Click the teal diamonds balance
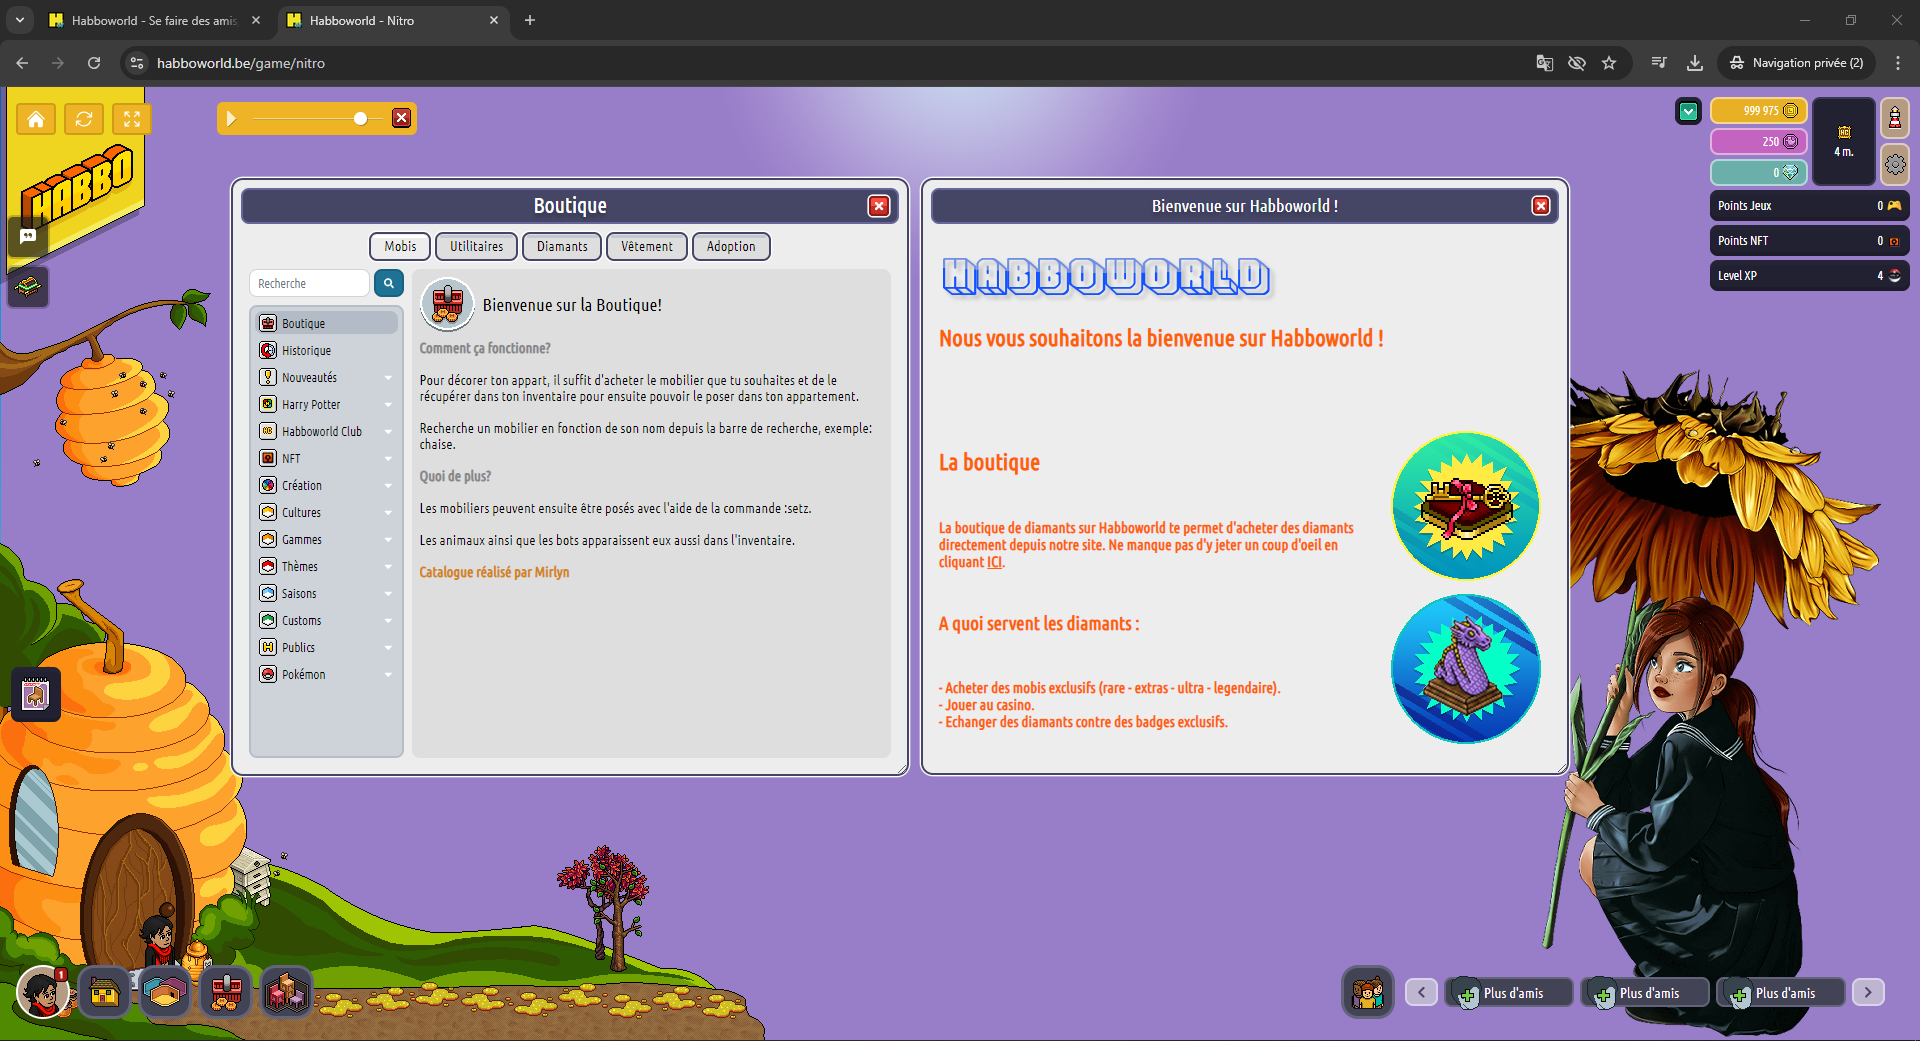 [1759, 172]
